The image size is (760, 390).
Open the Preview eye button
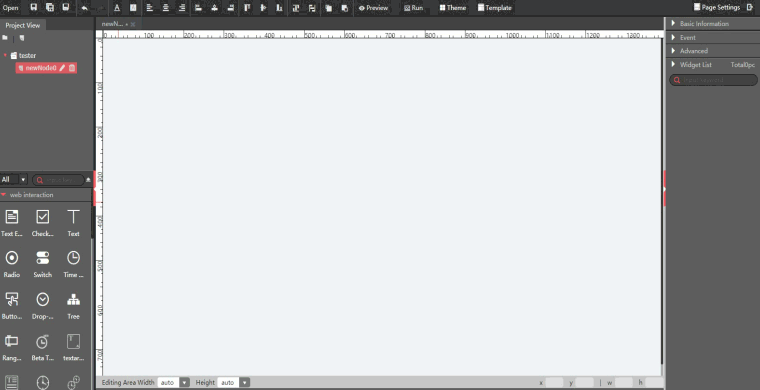click(x=373, y=8)
